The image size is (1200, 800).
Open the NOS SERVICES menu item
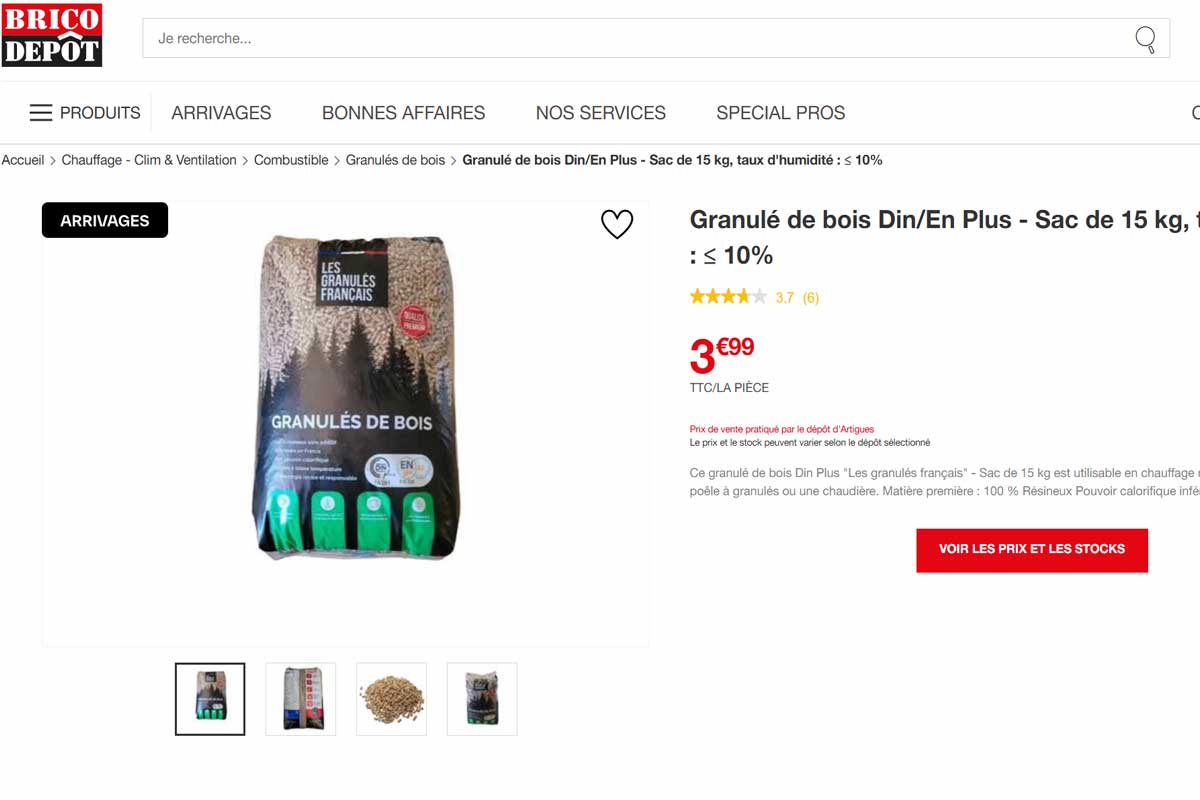(x=601, y=113)
